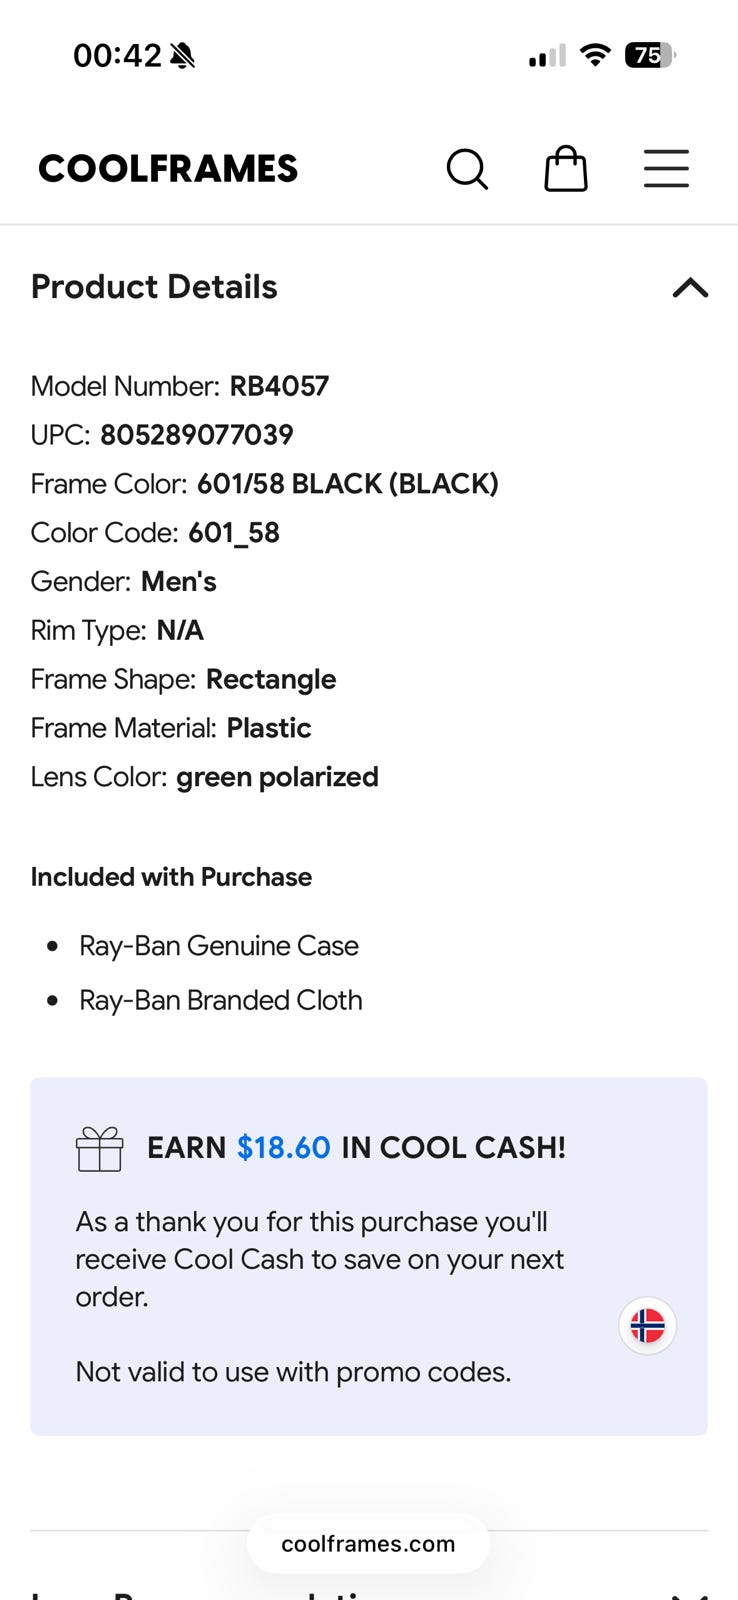Select the RB4057 model number text
Viewport: 738px width, 1600px height.
coord(279,386)
